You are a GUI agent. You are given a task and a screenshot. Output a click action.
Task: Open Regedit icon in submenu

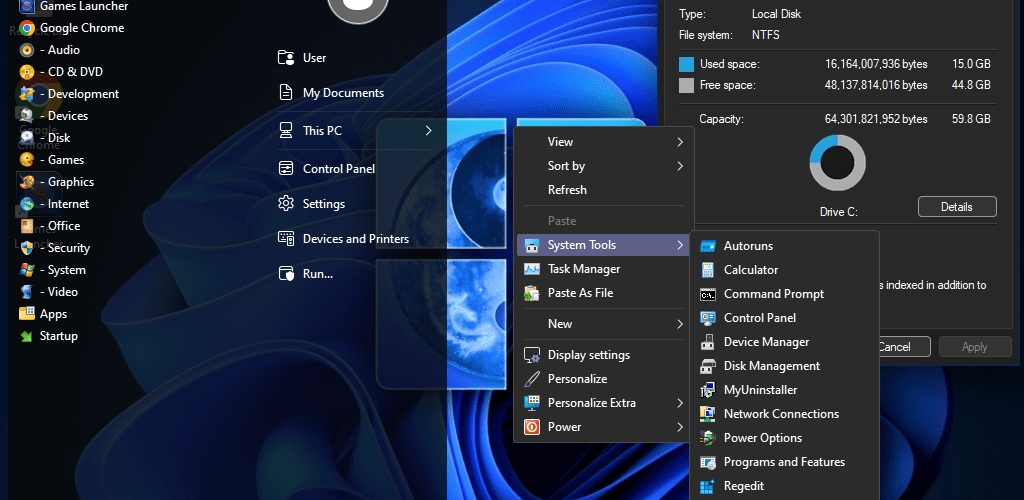[x=707, y=486]
